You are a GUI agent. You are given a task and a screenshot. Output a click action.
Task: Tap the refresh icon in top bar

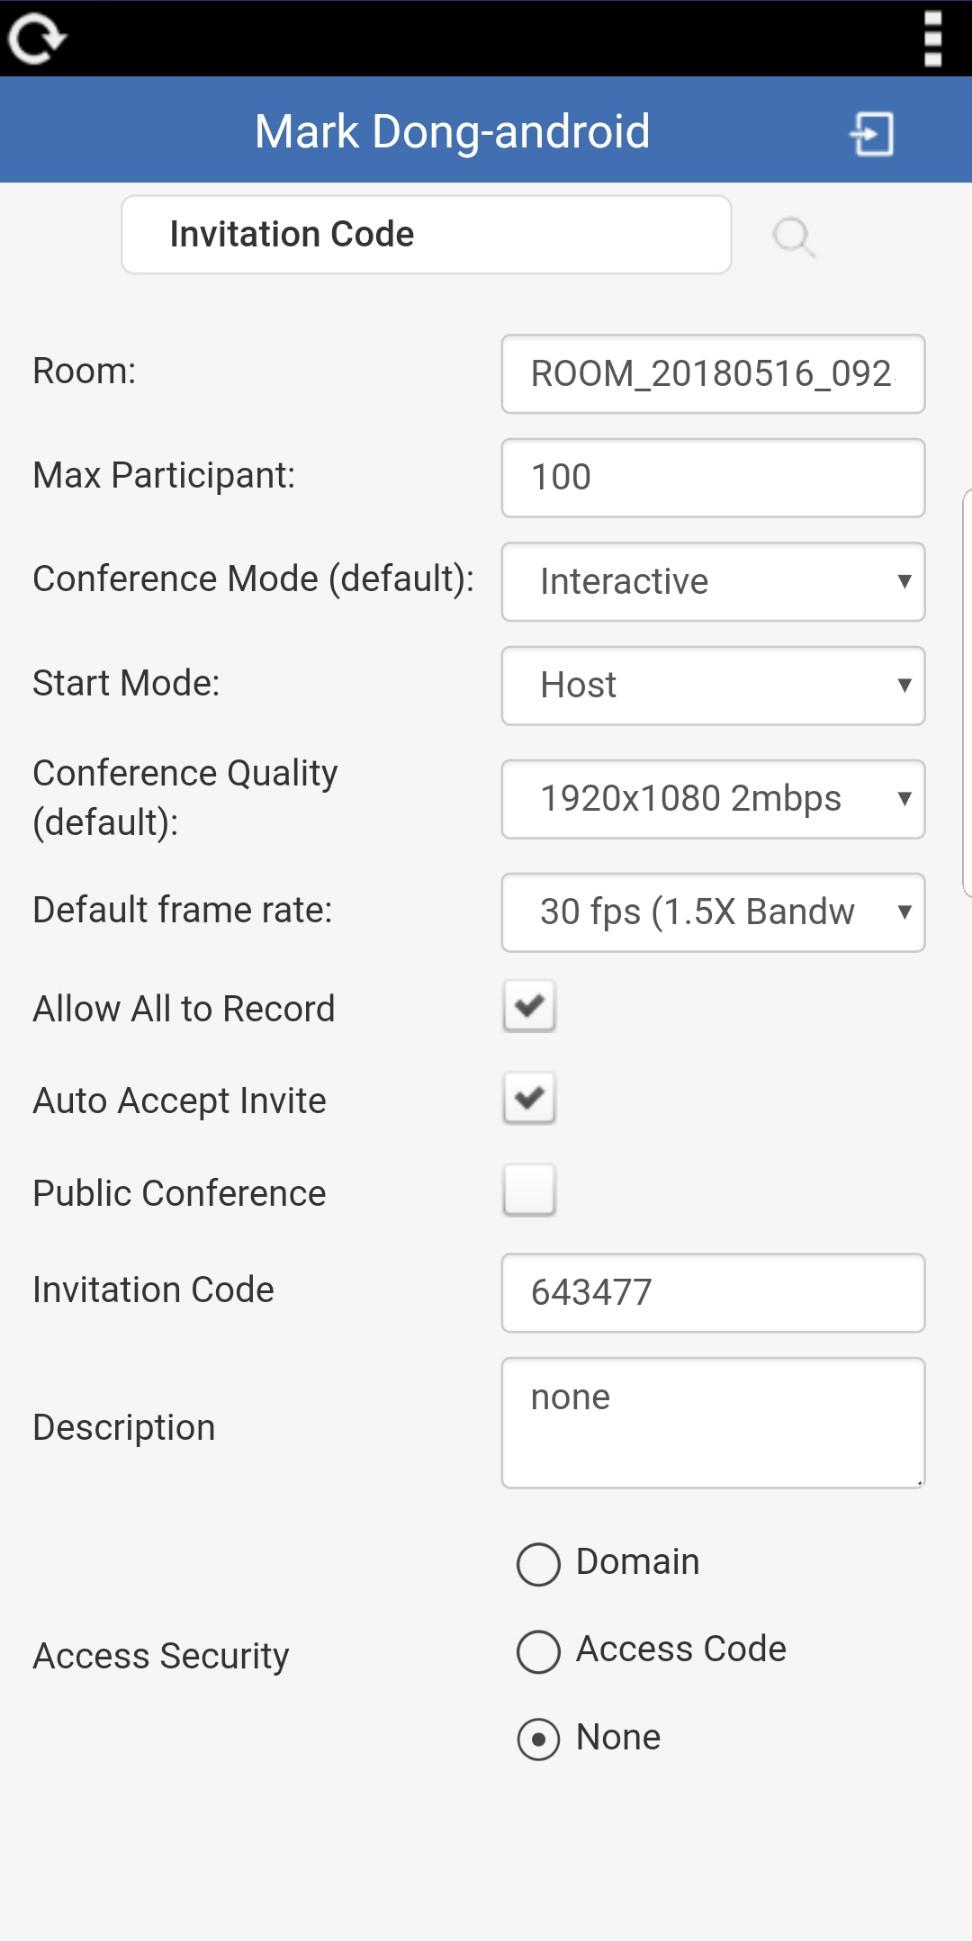[37, 39]
